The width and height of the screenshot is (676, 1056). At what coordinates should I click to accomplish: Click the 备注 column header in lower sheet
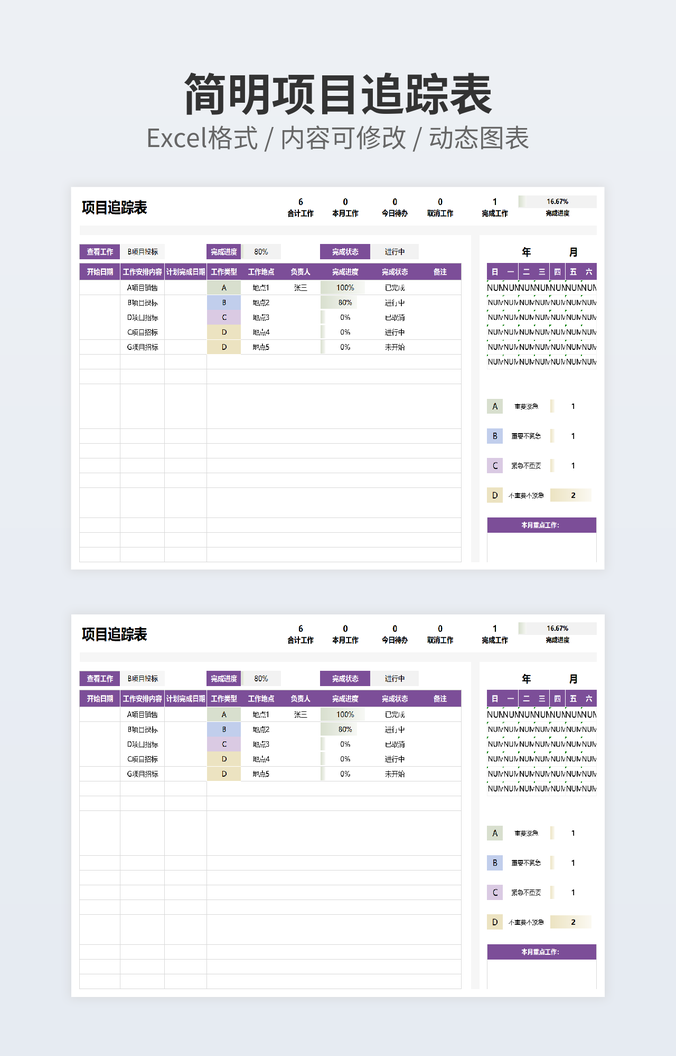click(440, 698)
